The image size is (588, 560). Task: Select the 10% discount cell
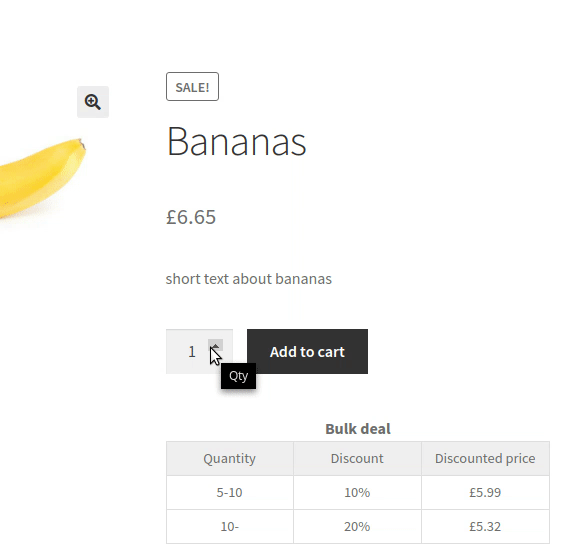coord(357,492)
